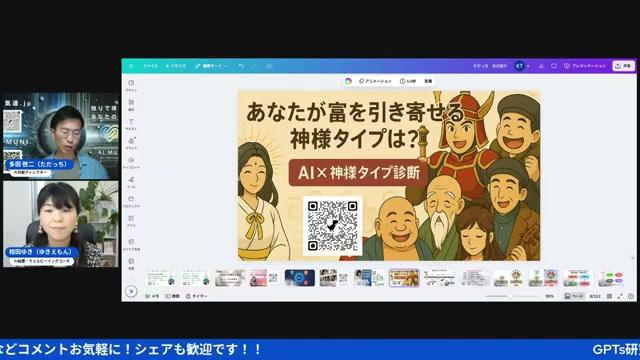Click the QR code on the slide
Viewport: 640px width, 360px height.
click(333, 226)
